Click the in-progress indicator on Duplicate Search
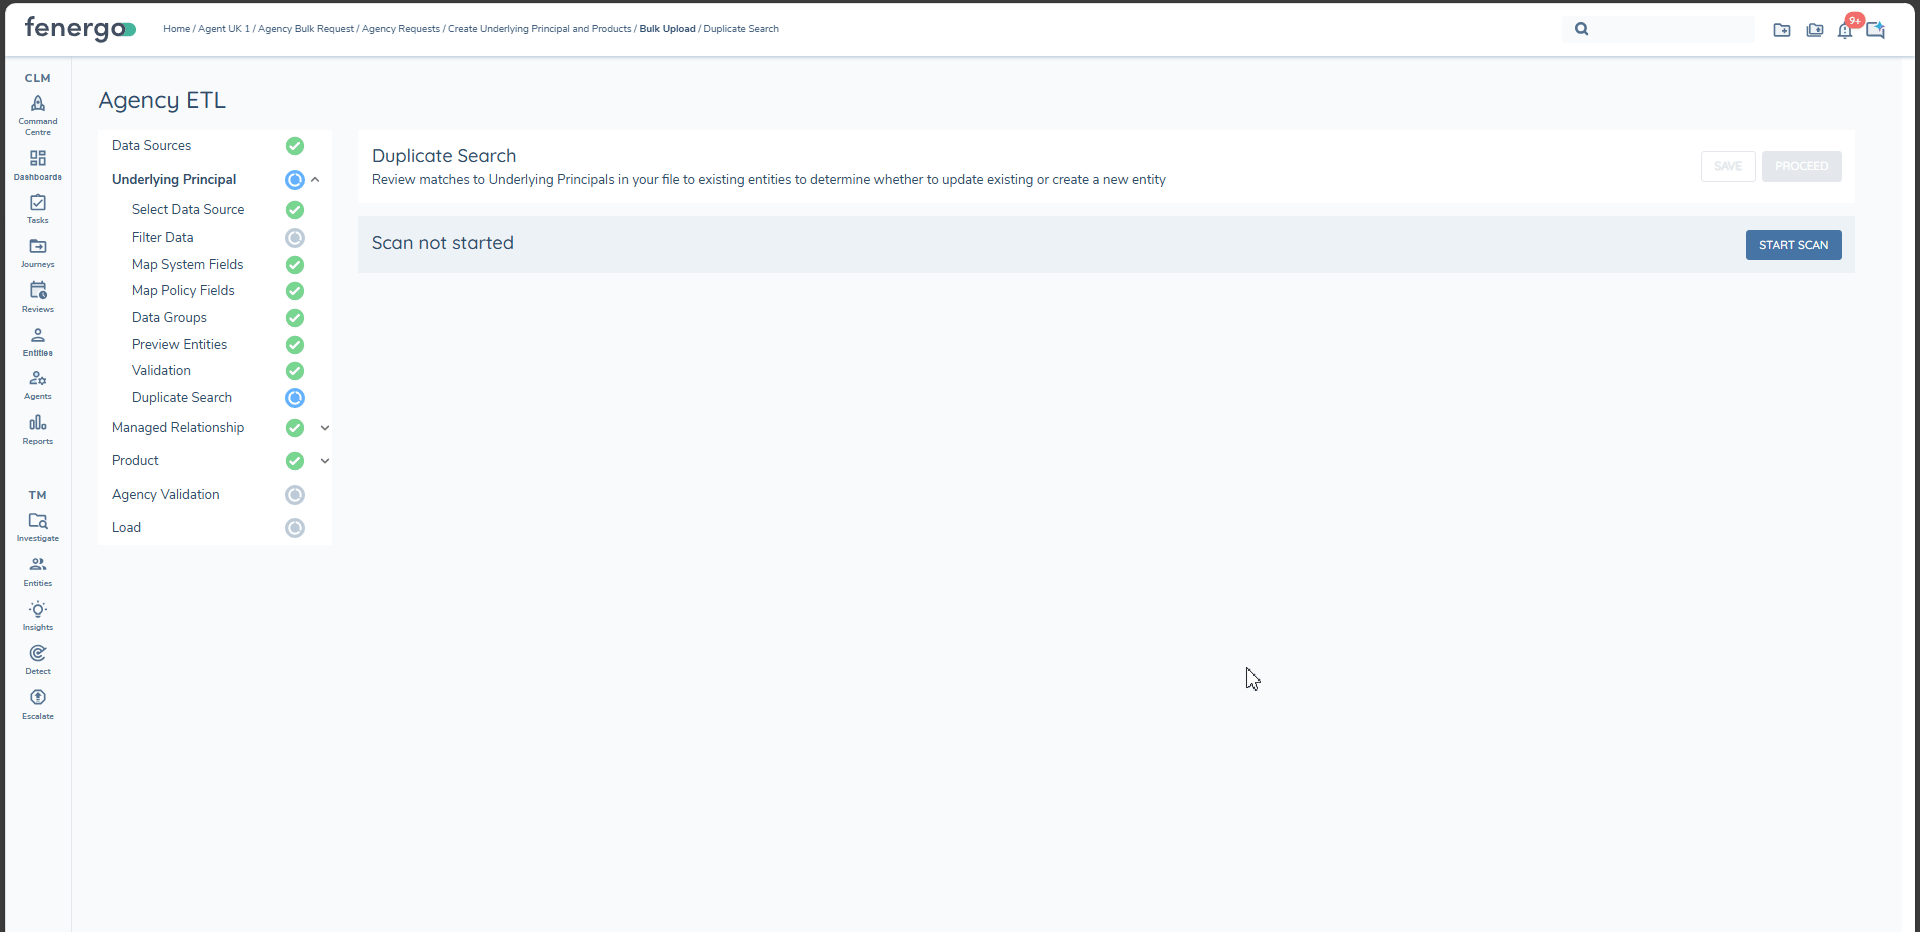 295,398
